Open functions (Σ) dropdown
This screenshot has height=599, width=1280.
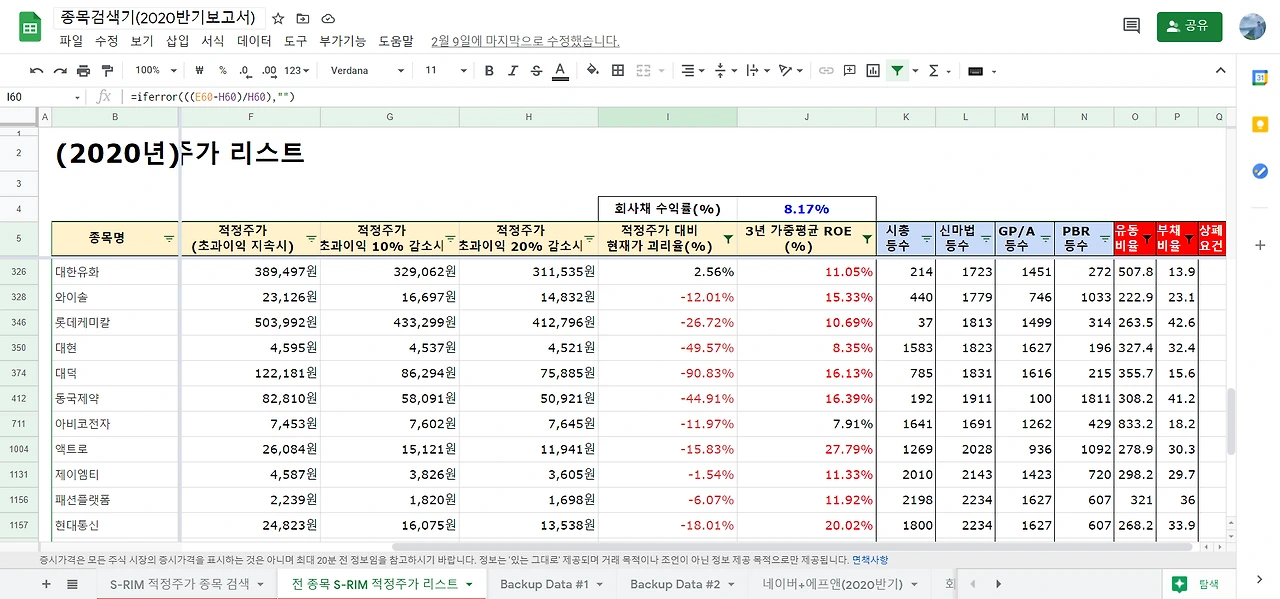(x=938, y=71)
